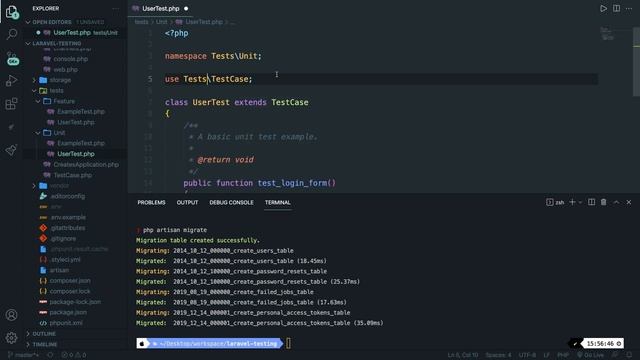Open the Run and Debug view
Viewport: 640px width, 360px height.
point(12,80)
